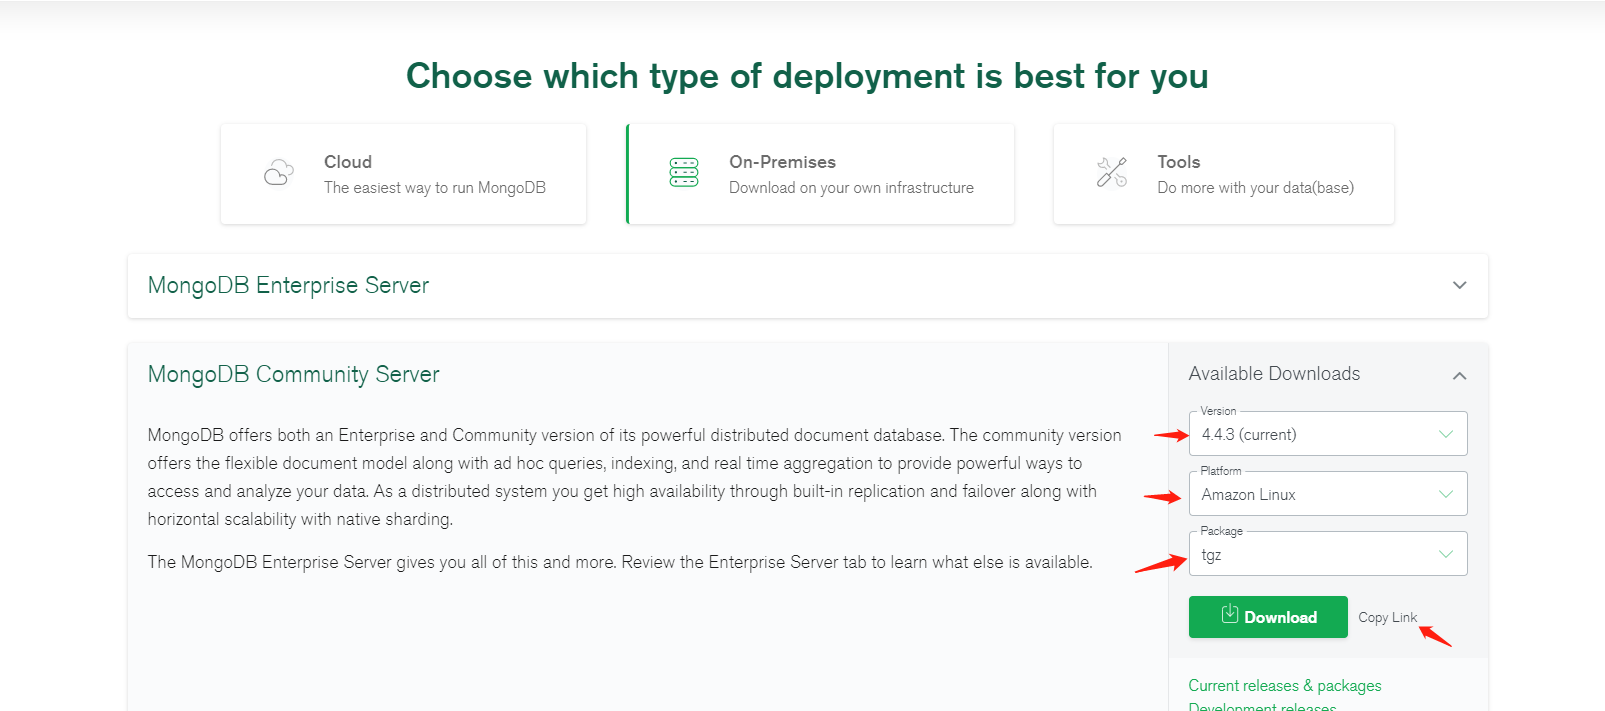Viewport: 1605px width, 711px height.
Task: Expand the MongoDB Enterprise Server section
Action: click(x=1459, y=285)
